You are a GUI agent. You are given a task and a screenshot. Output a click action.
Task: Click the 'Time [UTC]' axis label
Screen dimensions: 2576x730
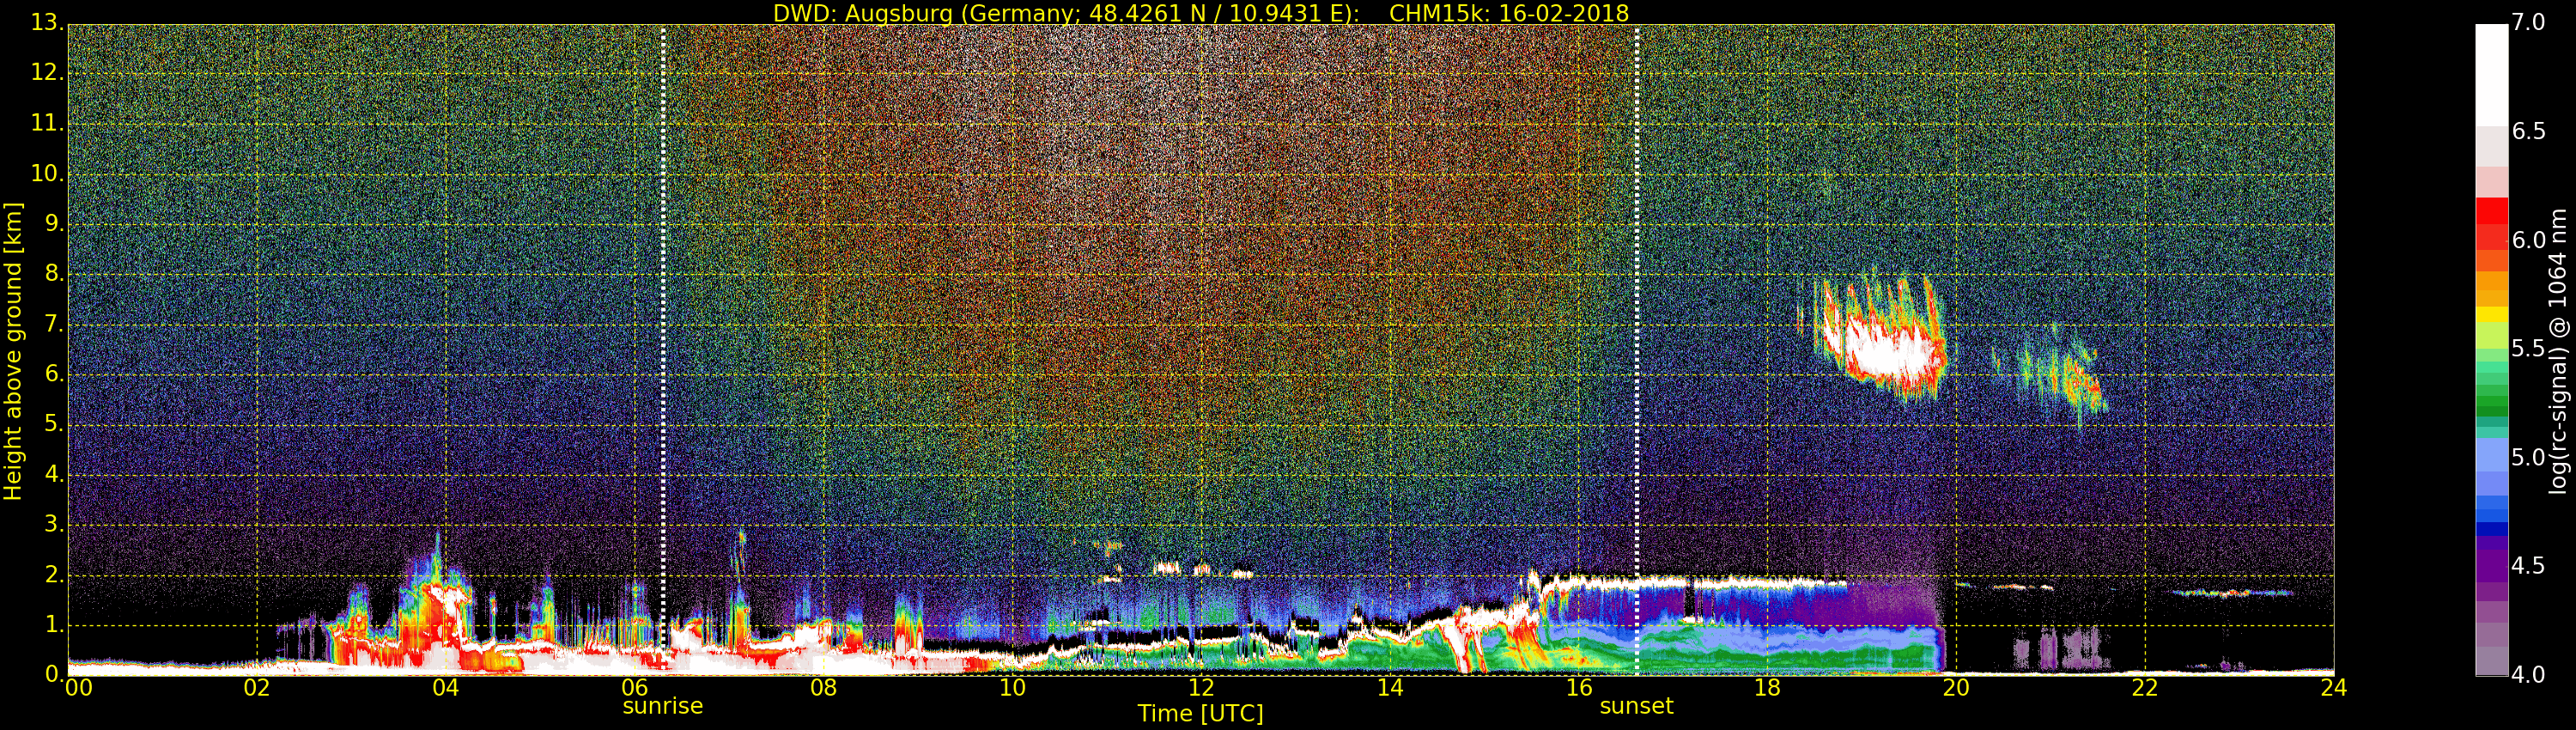(1200, 714)
